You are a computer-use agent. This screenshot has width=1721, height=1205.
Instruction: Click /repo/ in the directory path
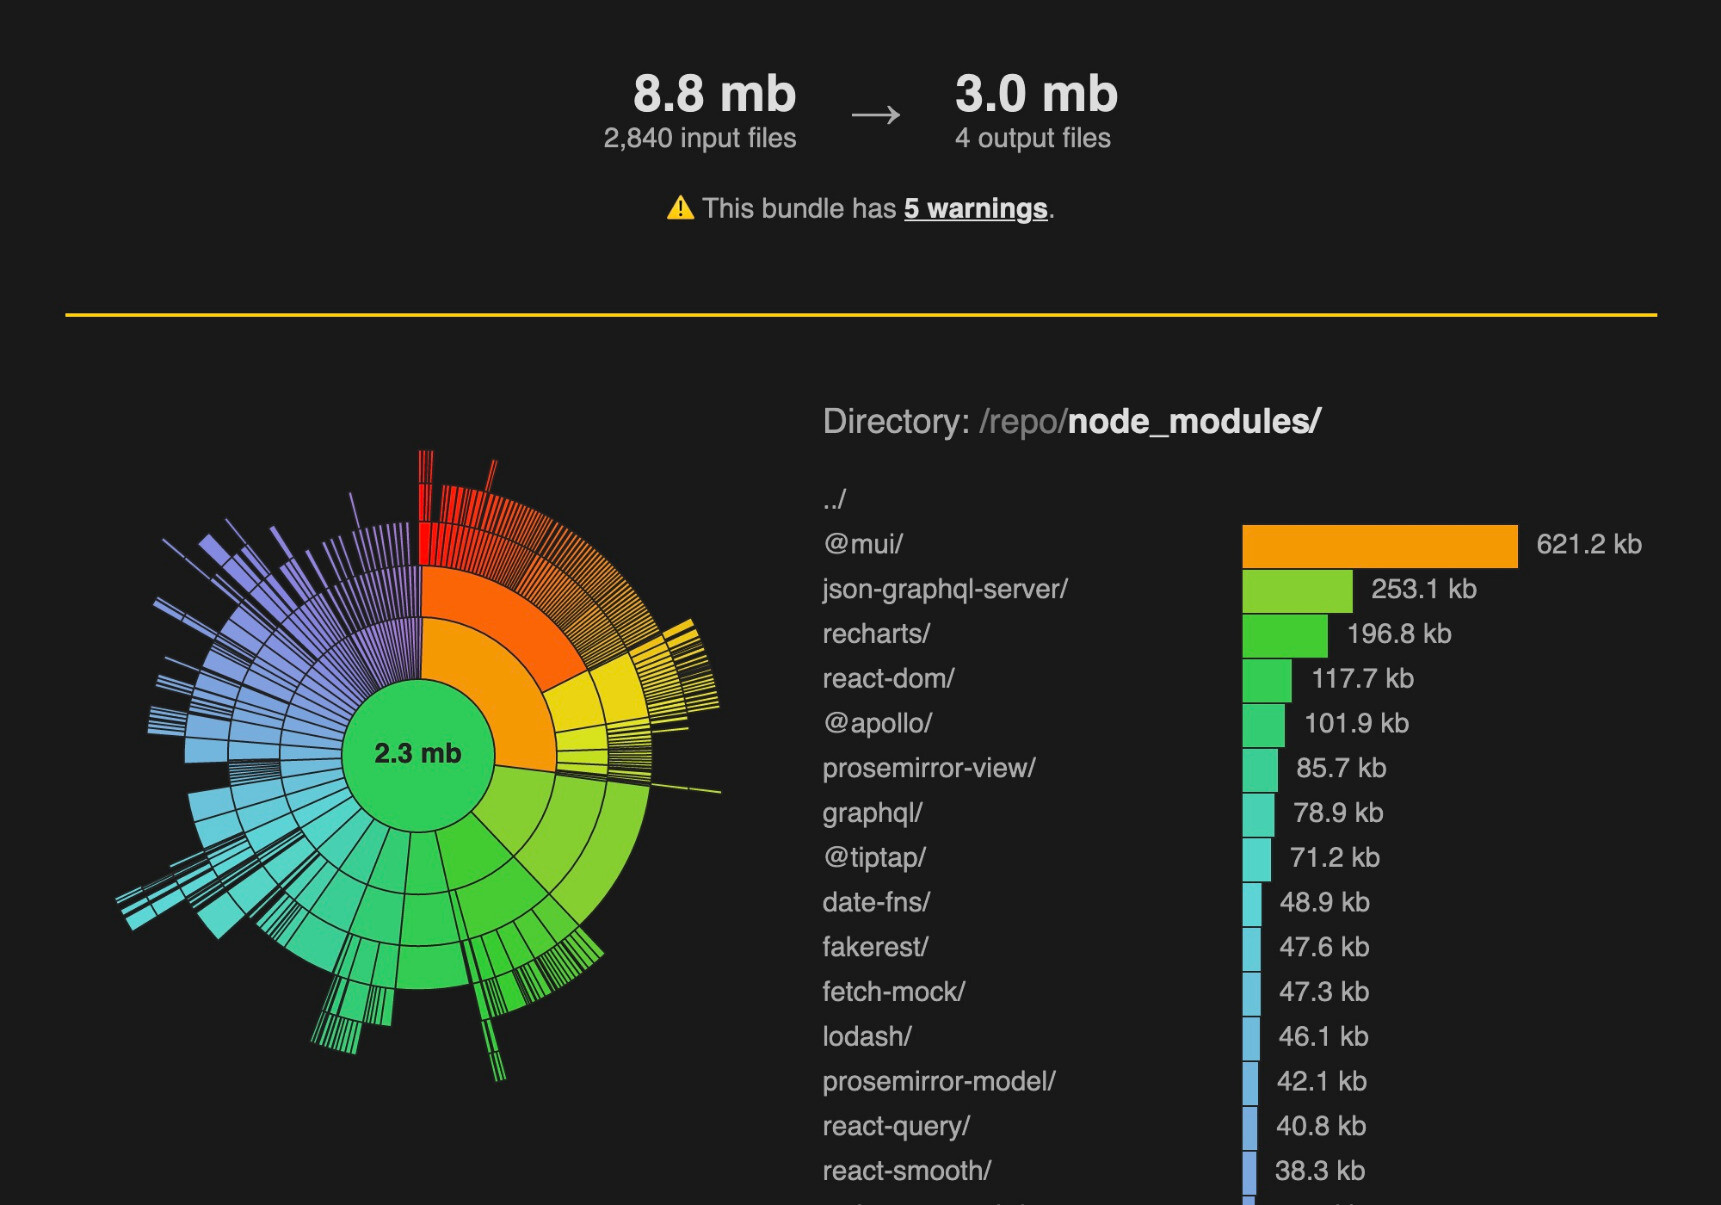1022,422
